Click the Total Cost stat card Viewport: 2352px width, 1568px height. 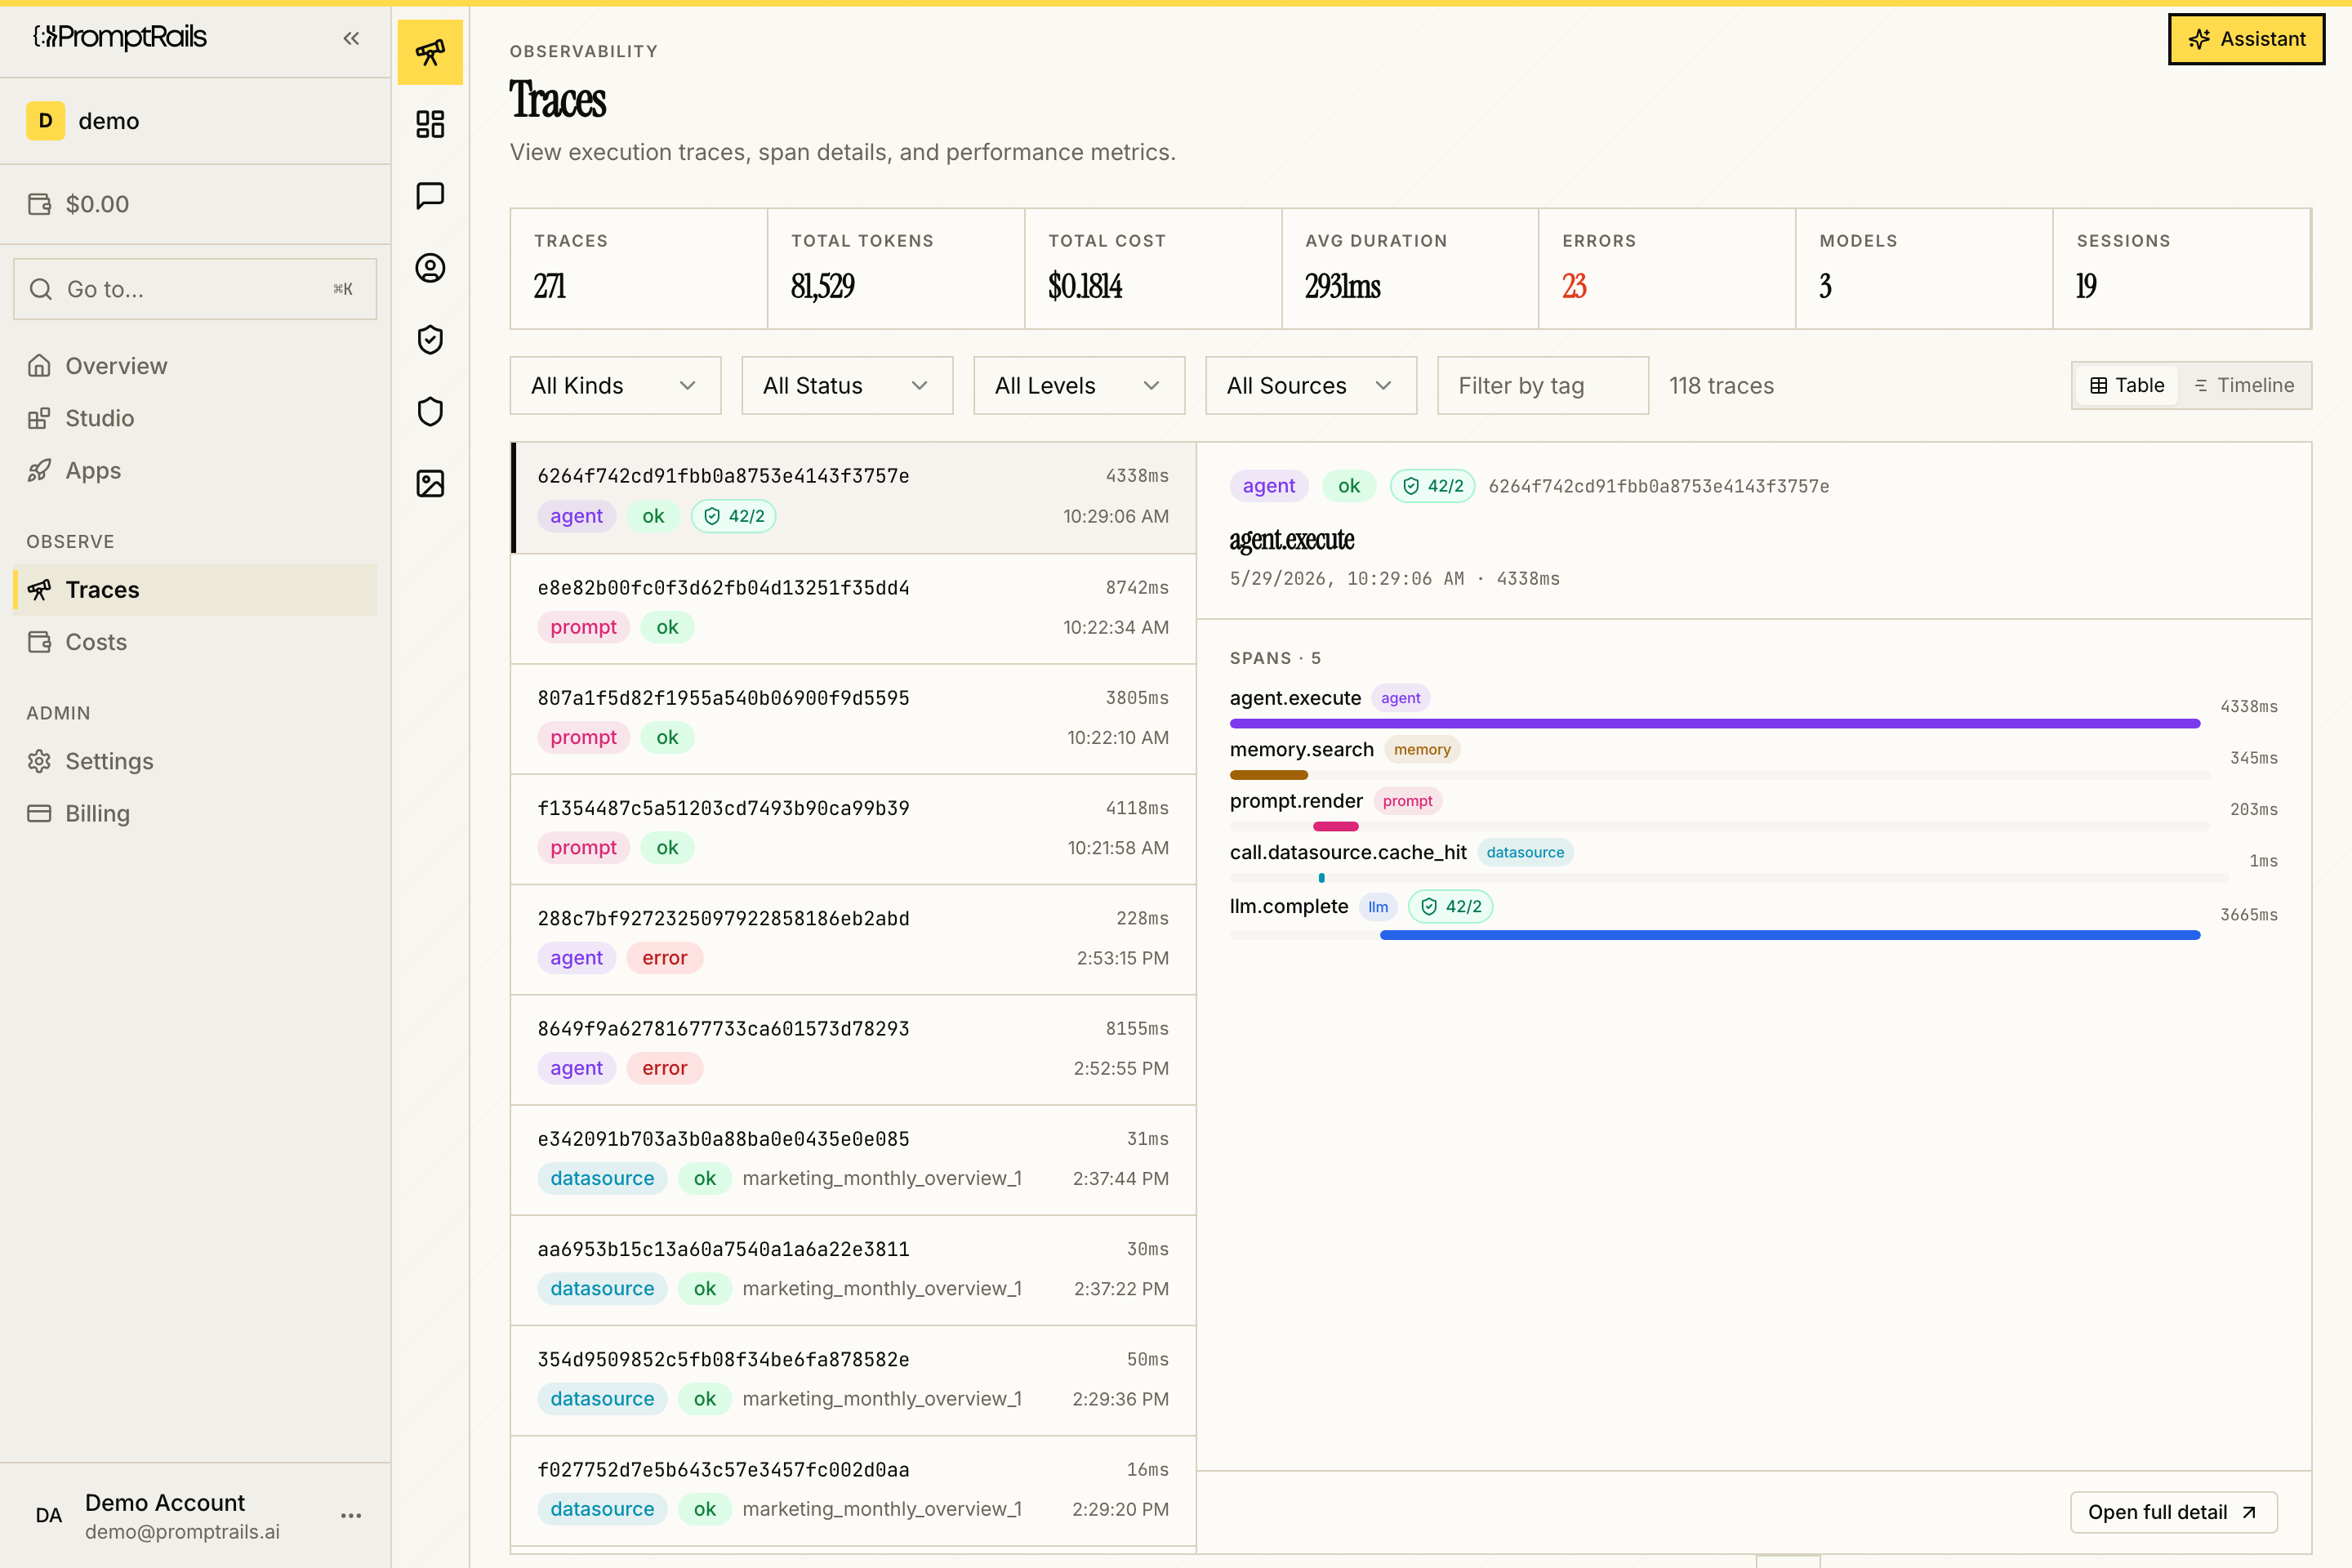tap(1152, 269)
